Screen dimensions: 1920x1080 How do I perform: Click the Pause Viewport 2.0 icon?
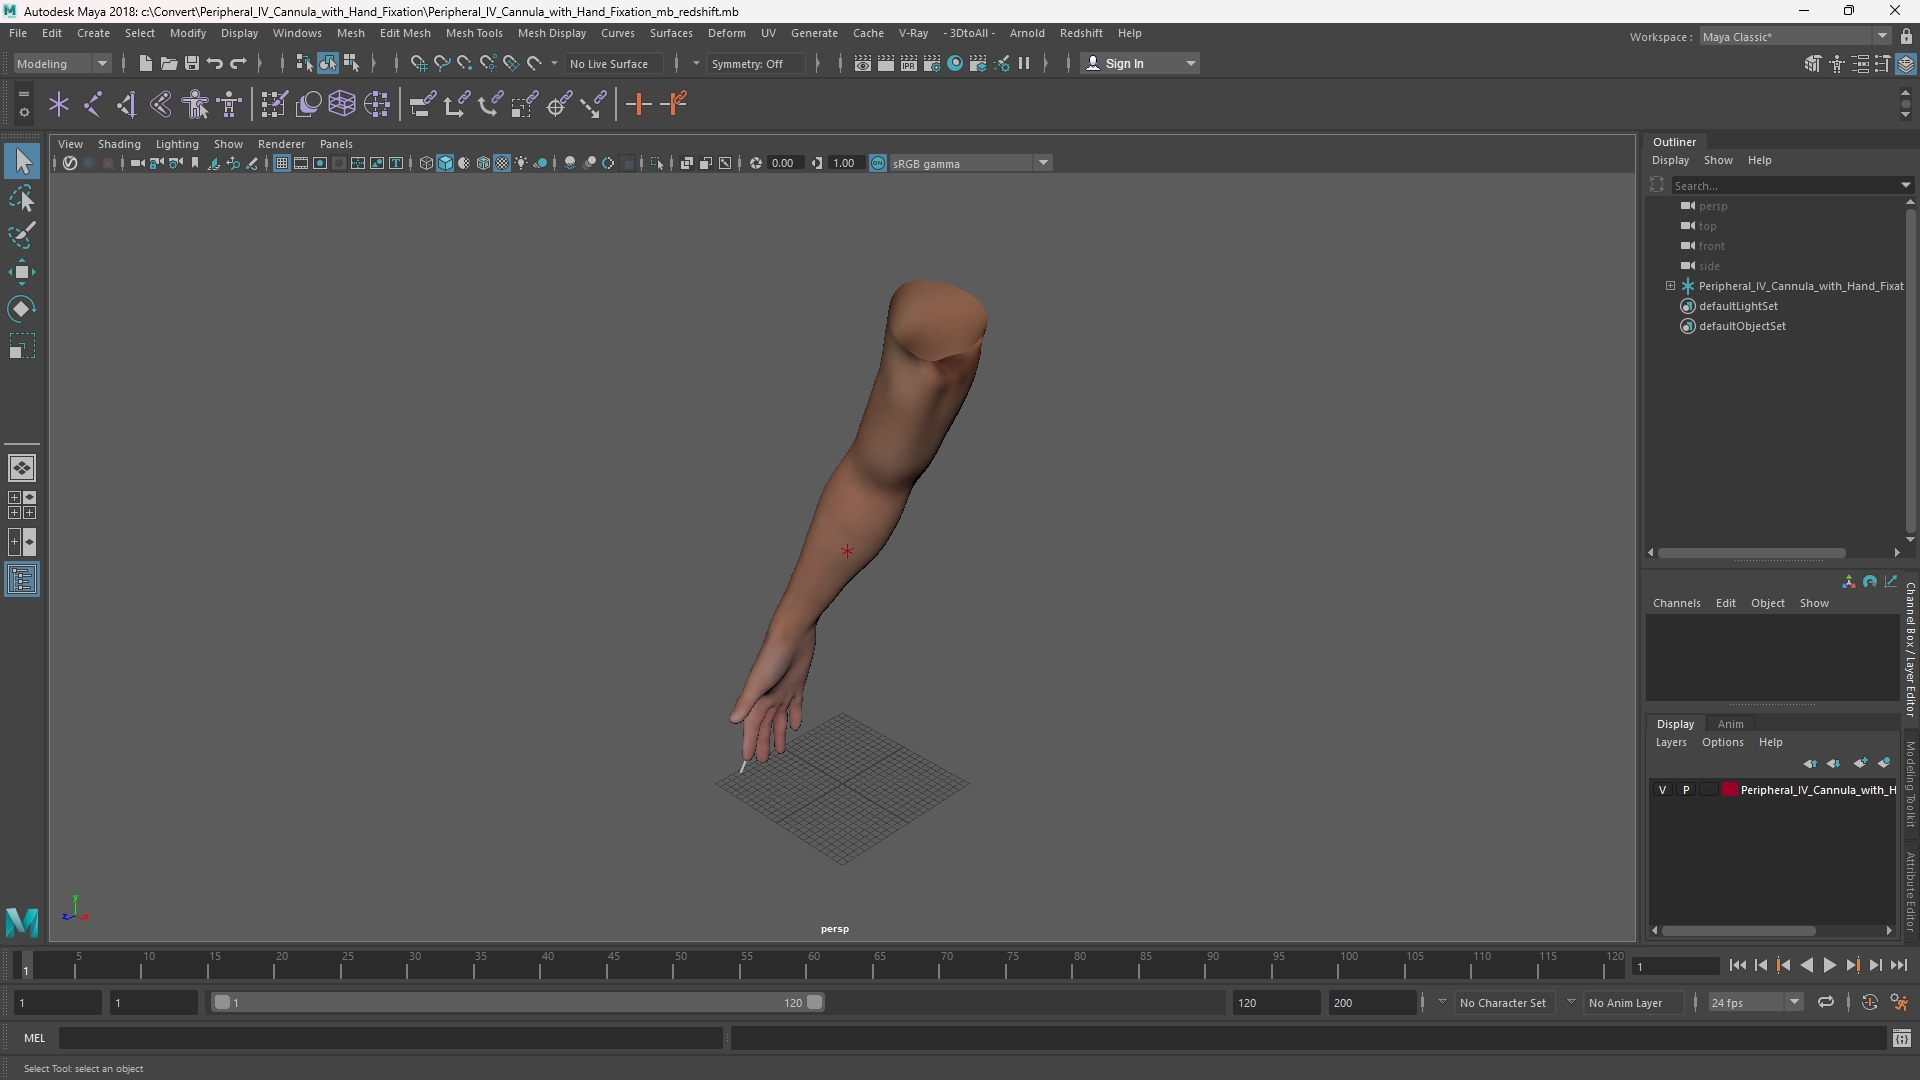click(1024, 63)
